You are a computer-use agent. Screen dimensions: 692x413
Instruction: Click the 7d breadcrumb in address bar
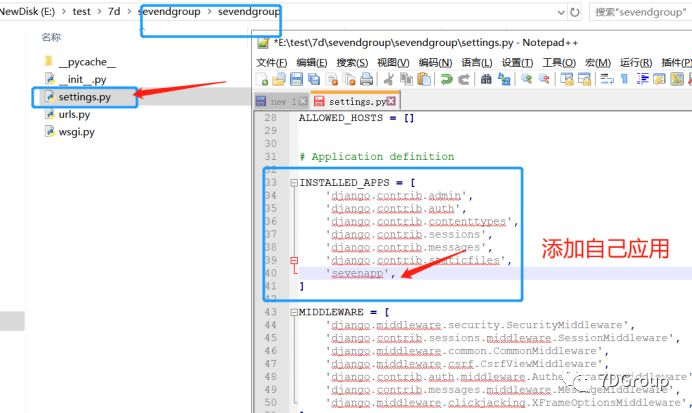click(114, 11)
